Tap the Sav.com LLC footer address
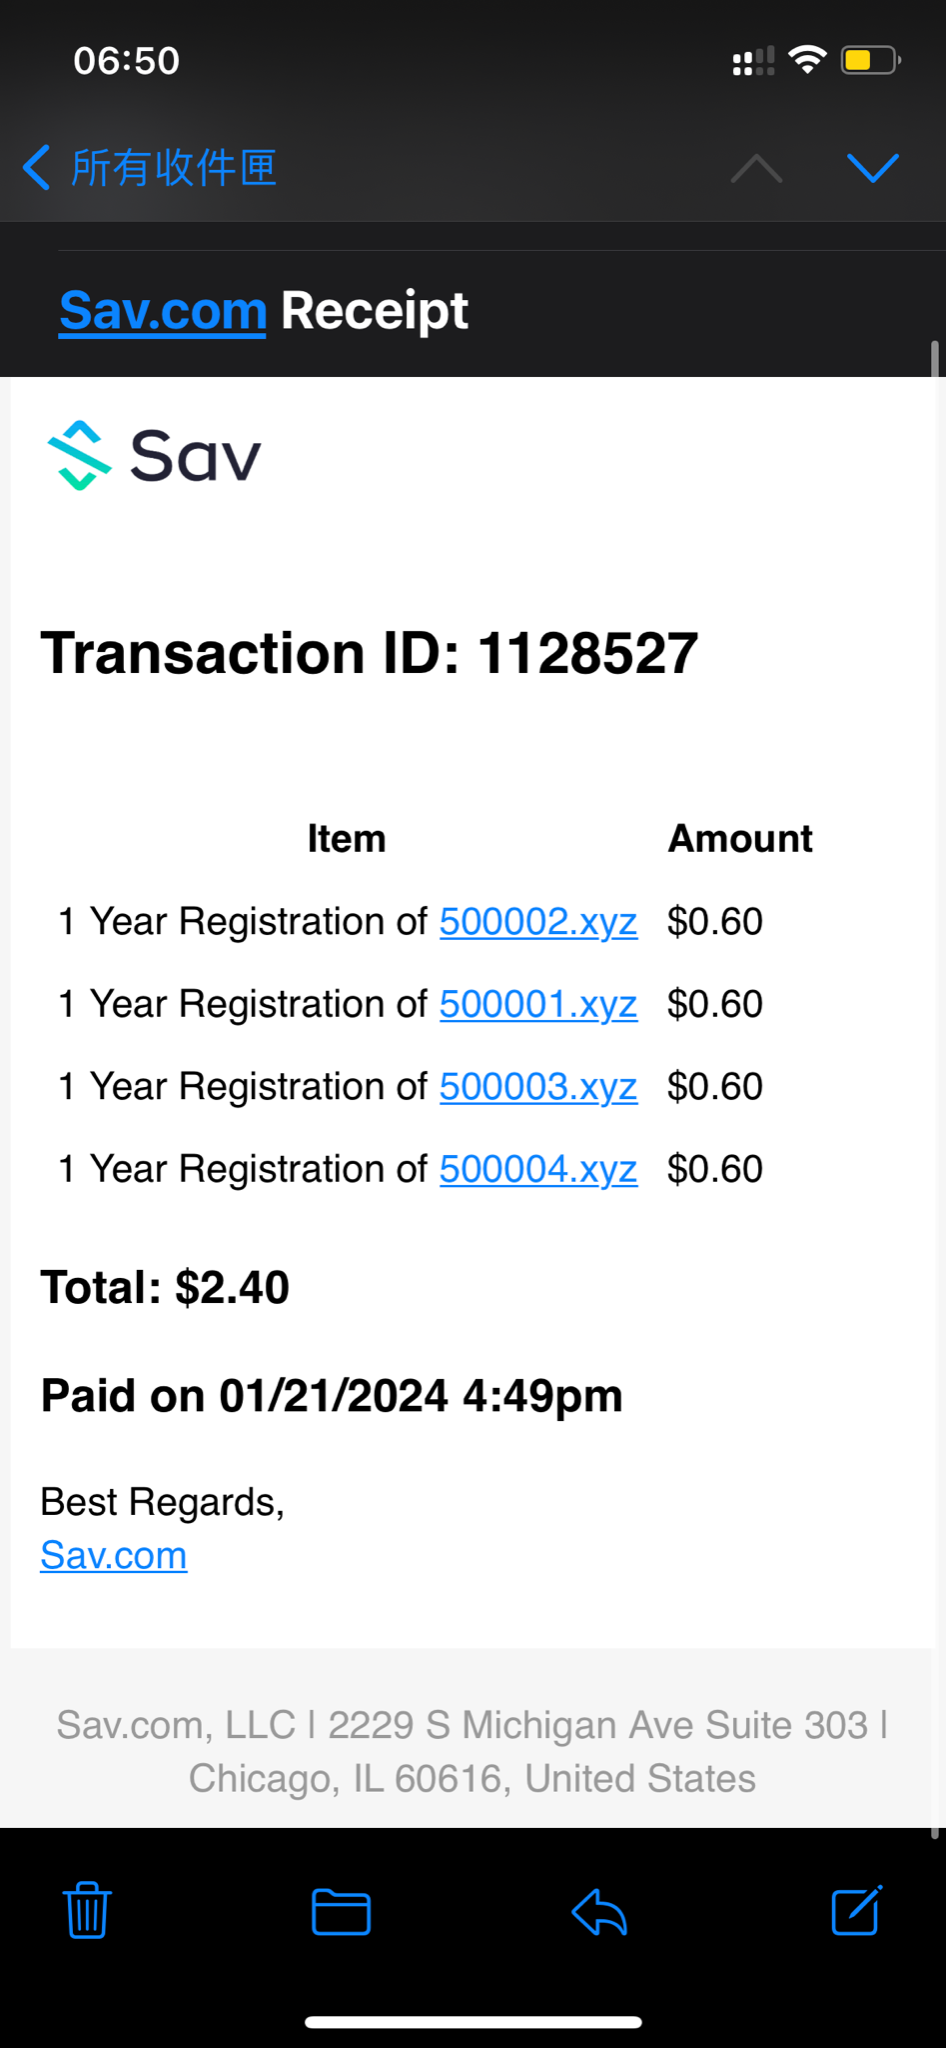The image size is (946, 2048). point(472,1752)
